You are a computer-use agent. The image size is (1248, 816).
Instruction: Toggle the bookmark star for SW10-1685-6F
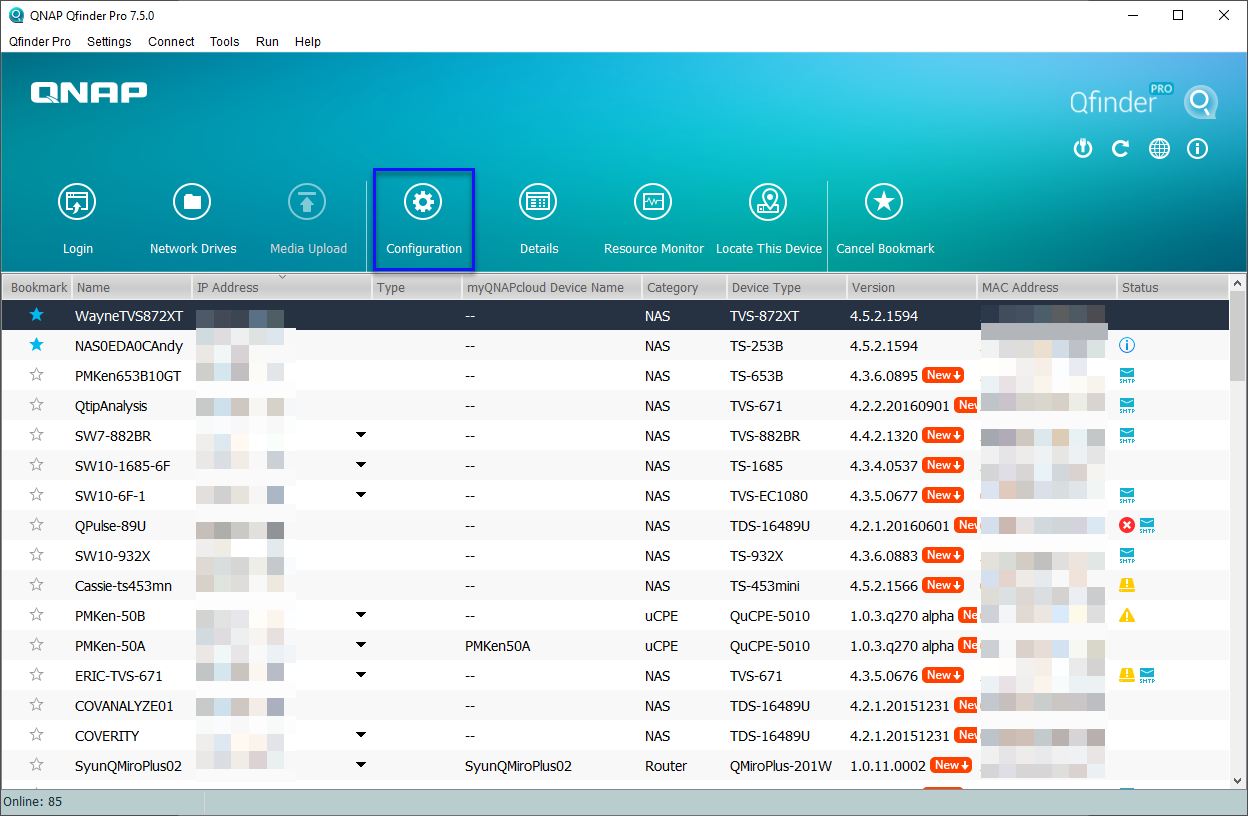[37, 465]
